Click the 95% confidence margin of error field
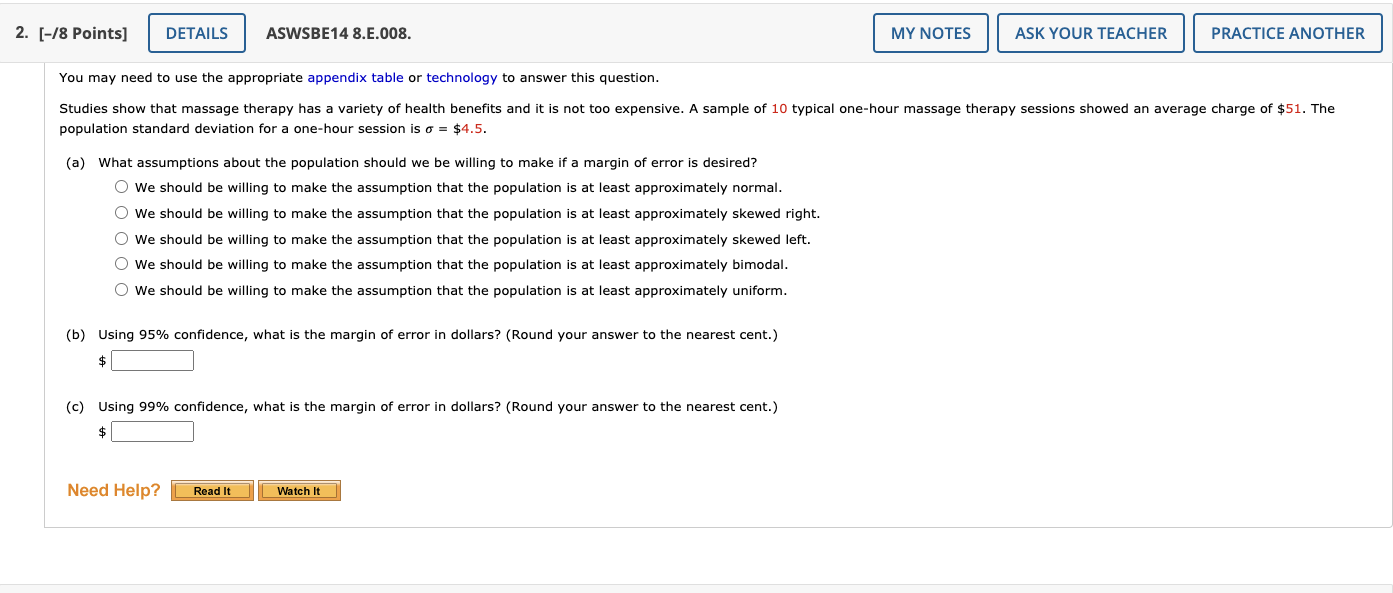This screenshot has height=593, width=1393. 152,360
